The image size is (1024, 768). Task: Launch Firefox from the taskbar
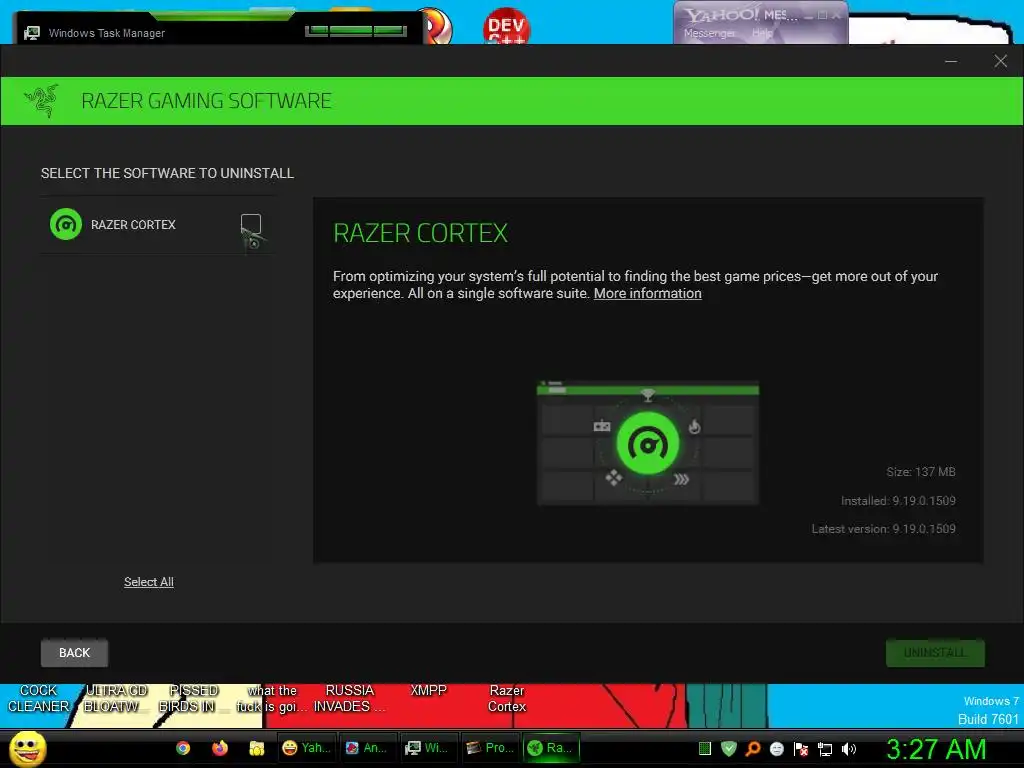pyautogui.click(x=220, y=748)
